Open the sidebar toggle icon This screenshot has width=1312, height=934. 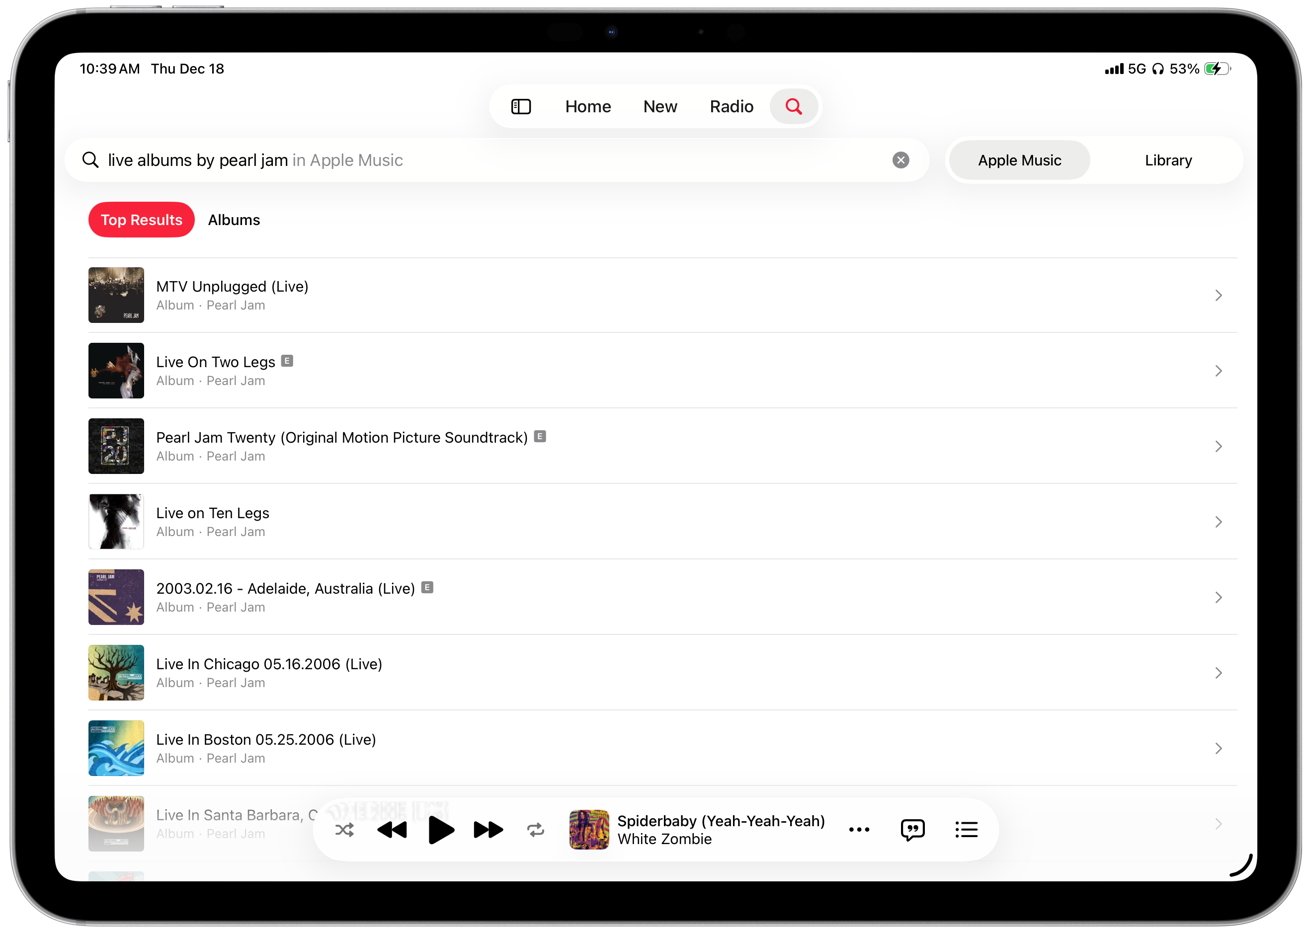pyautogui.click(x=520, y=106)
